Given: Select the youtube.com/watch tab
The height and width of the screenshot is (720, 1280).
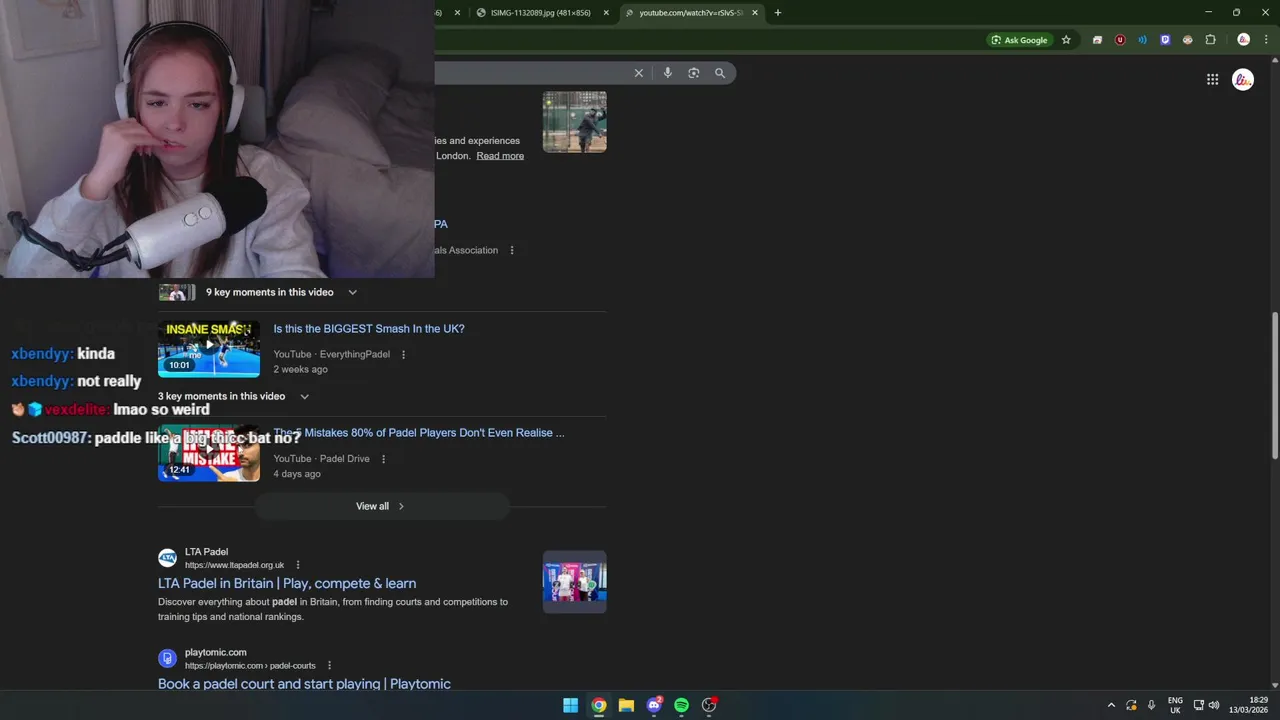Looking at the screenshot, I should 690,13.
